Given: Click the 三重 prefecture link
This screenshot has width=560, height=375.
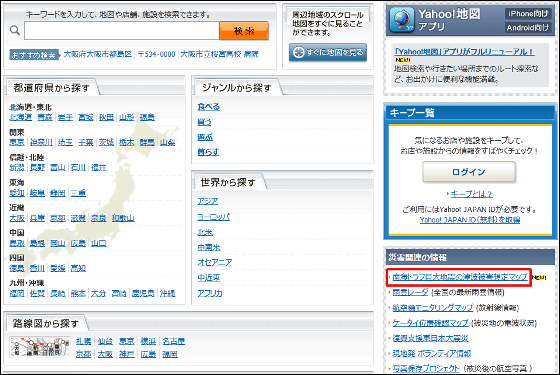Looking at the screenshot, I should pyautogui.click(x=78, y=193).
